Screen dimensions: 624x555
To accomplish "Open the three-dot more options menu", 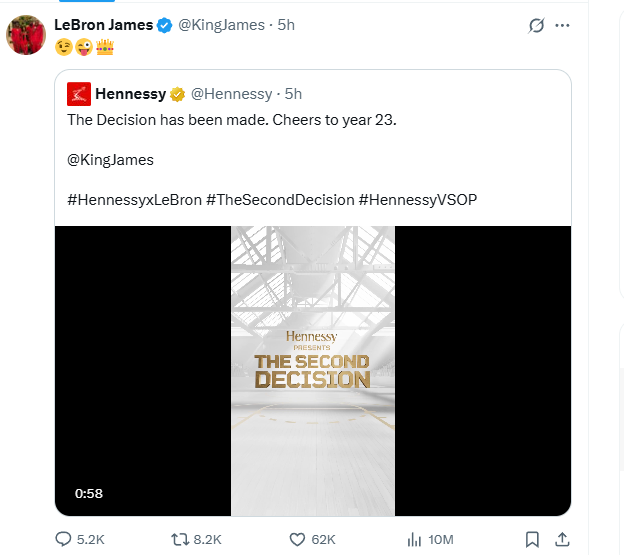I will coord(562,25).
